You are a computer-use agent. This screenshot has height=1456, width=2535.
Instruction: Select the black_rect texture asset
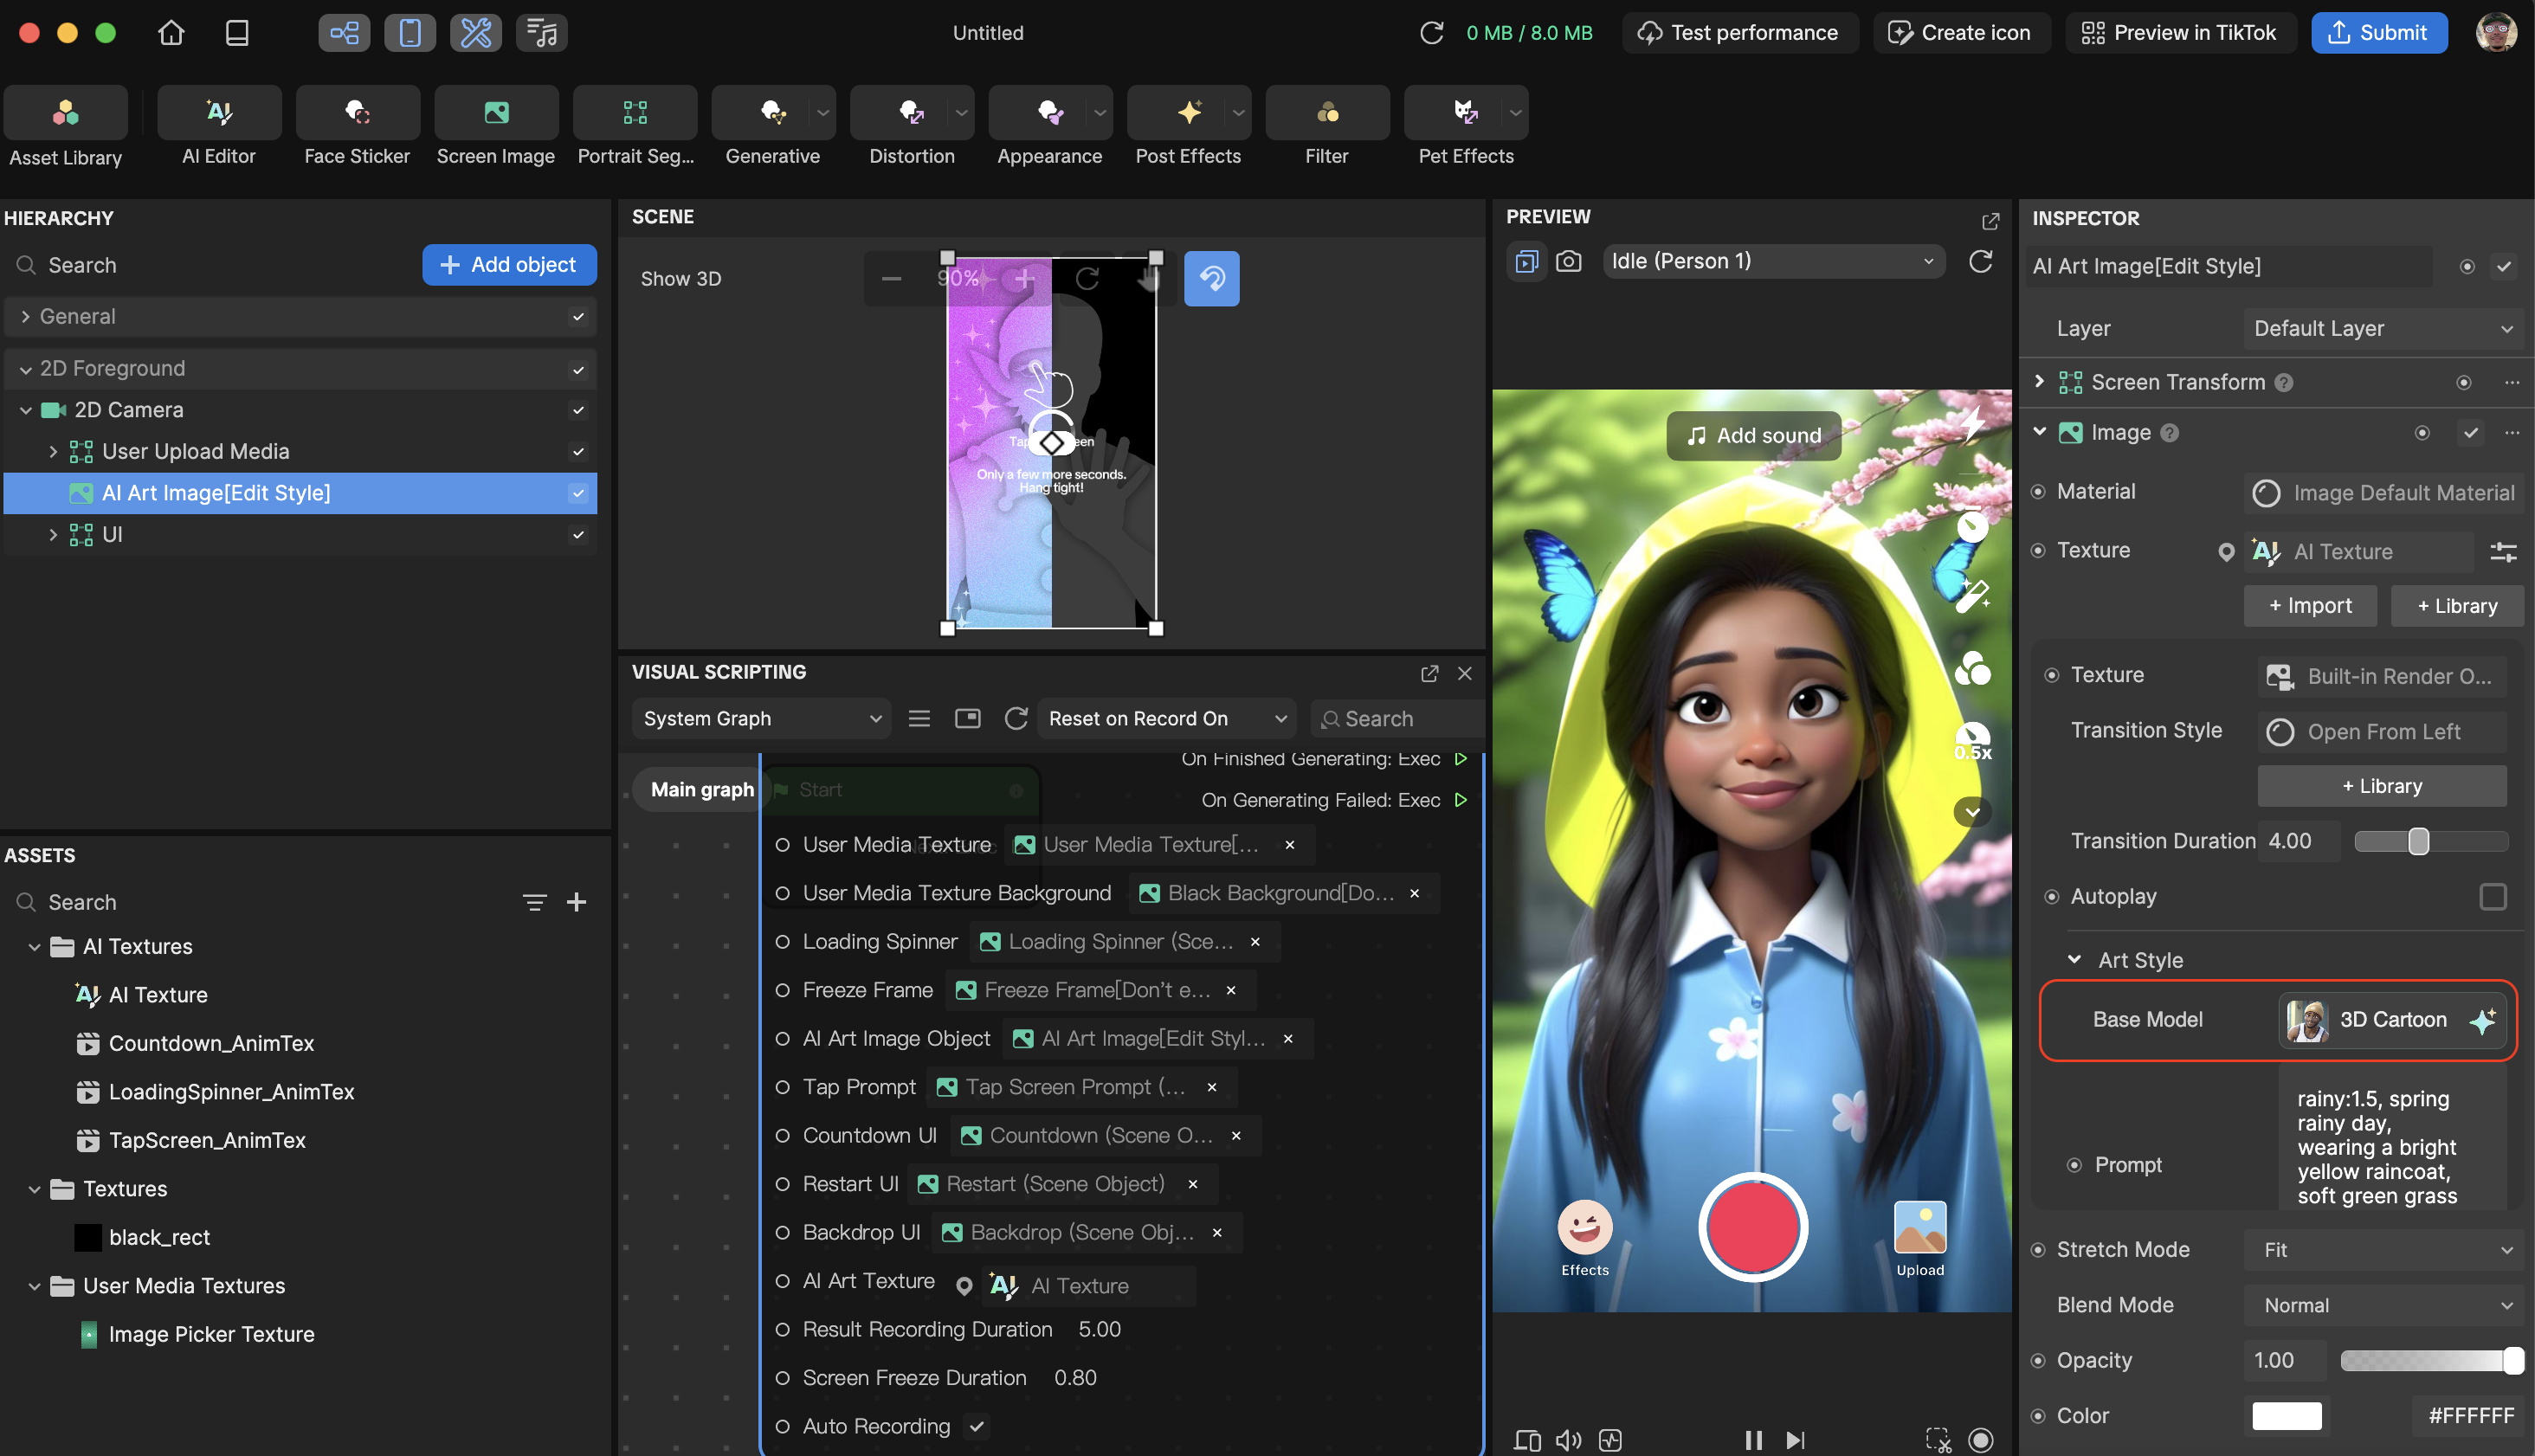(159, 1238)
